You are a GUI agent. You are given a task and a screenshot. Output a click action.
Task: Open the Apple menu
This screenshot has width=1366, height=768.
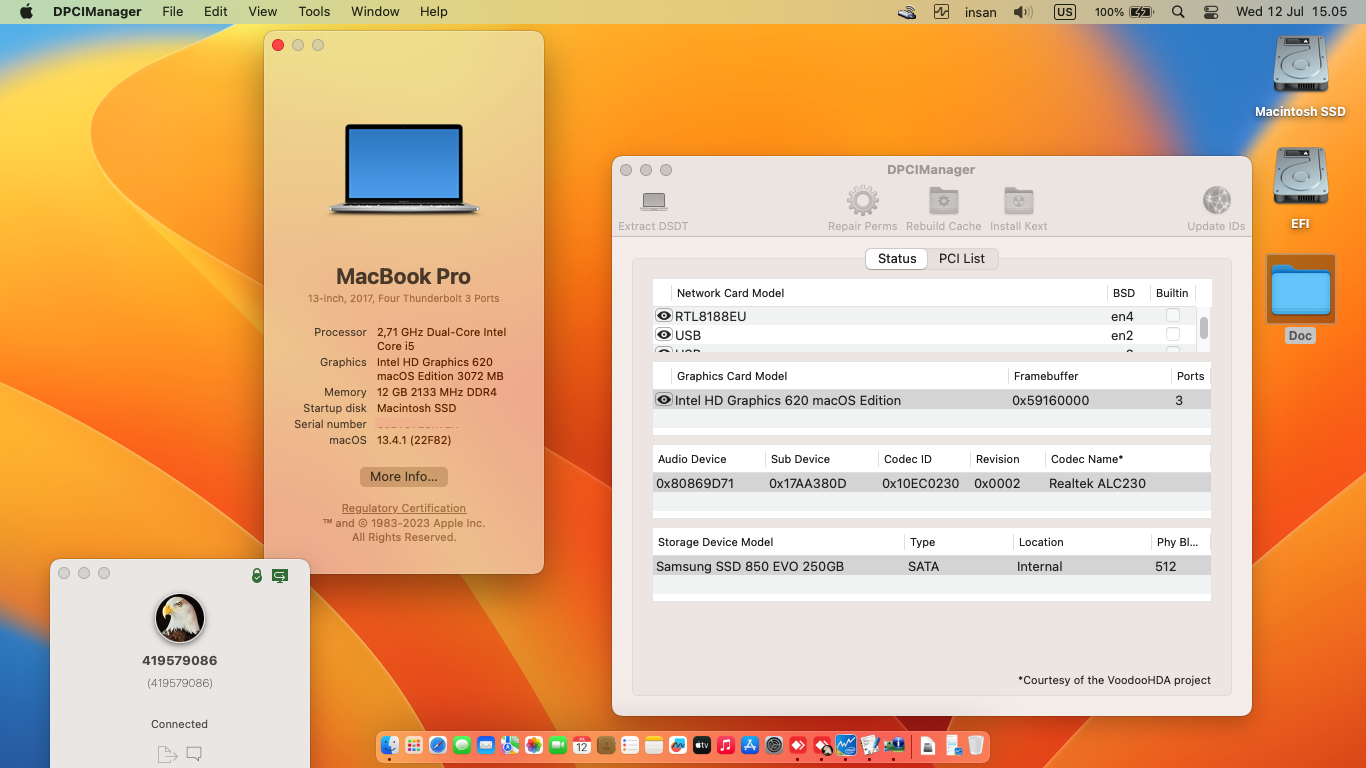coord(26,12)
